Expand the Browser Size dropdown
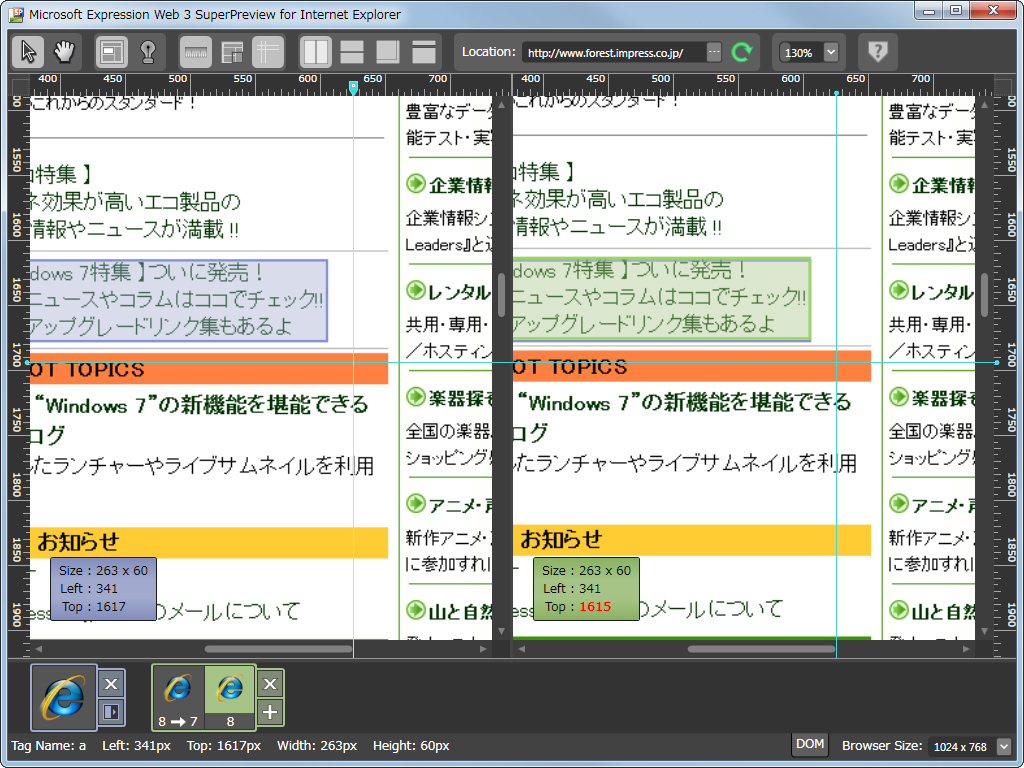The height and width of the screenshot is (768, 1024). (x=1004, y=746)
